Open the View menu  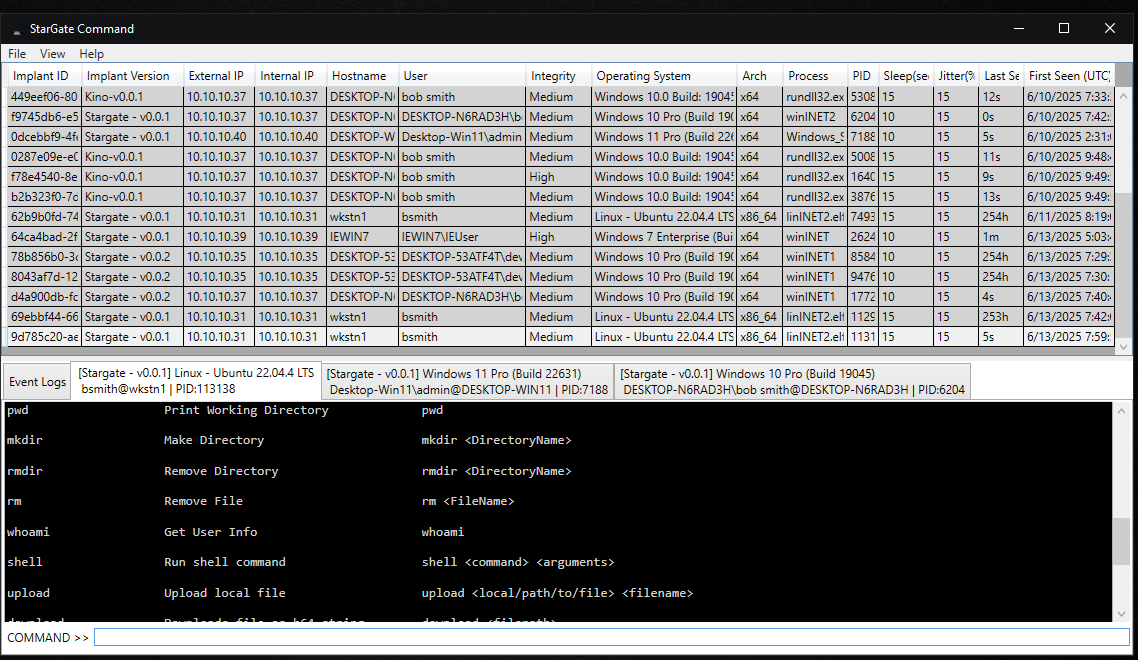pos(52,54)
